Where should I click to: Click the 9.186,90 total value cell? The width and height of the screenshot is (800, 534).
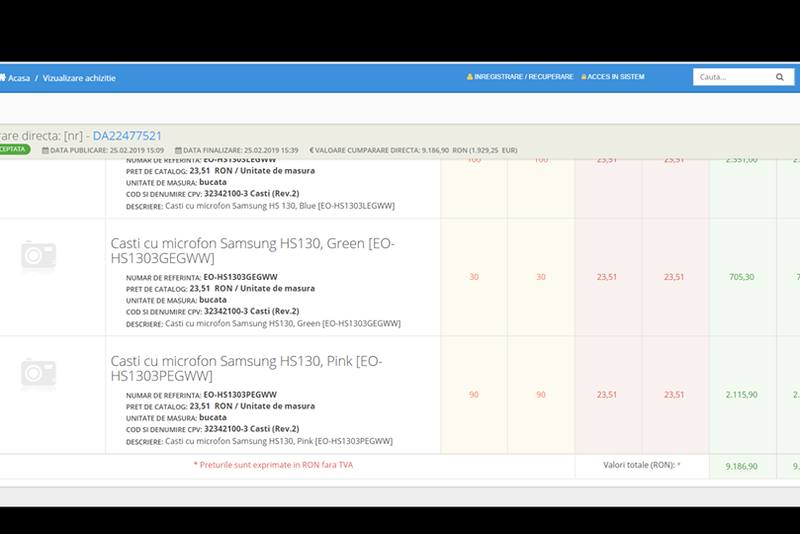(x=742, y=466)
